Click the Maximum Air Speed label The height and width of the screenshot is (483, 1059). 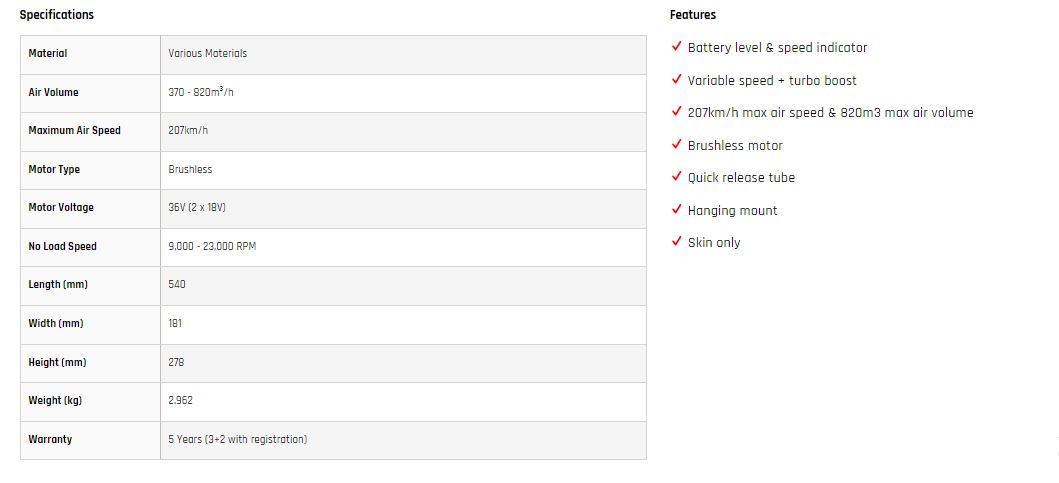point(74,130)
